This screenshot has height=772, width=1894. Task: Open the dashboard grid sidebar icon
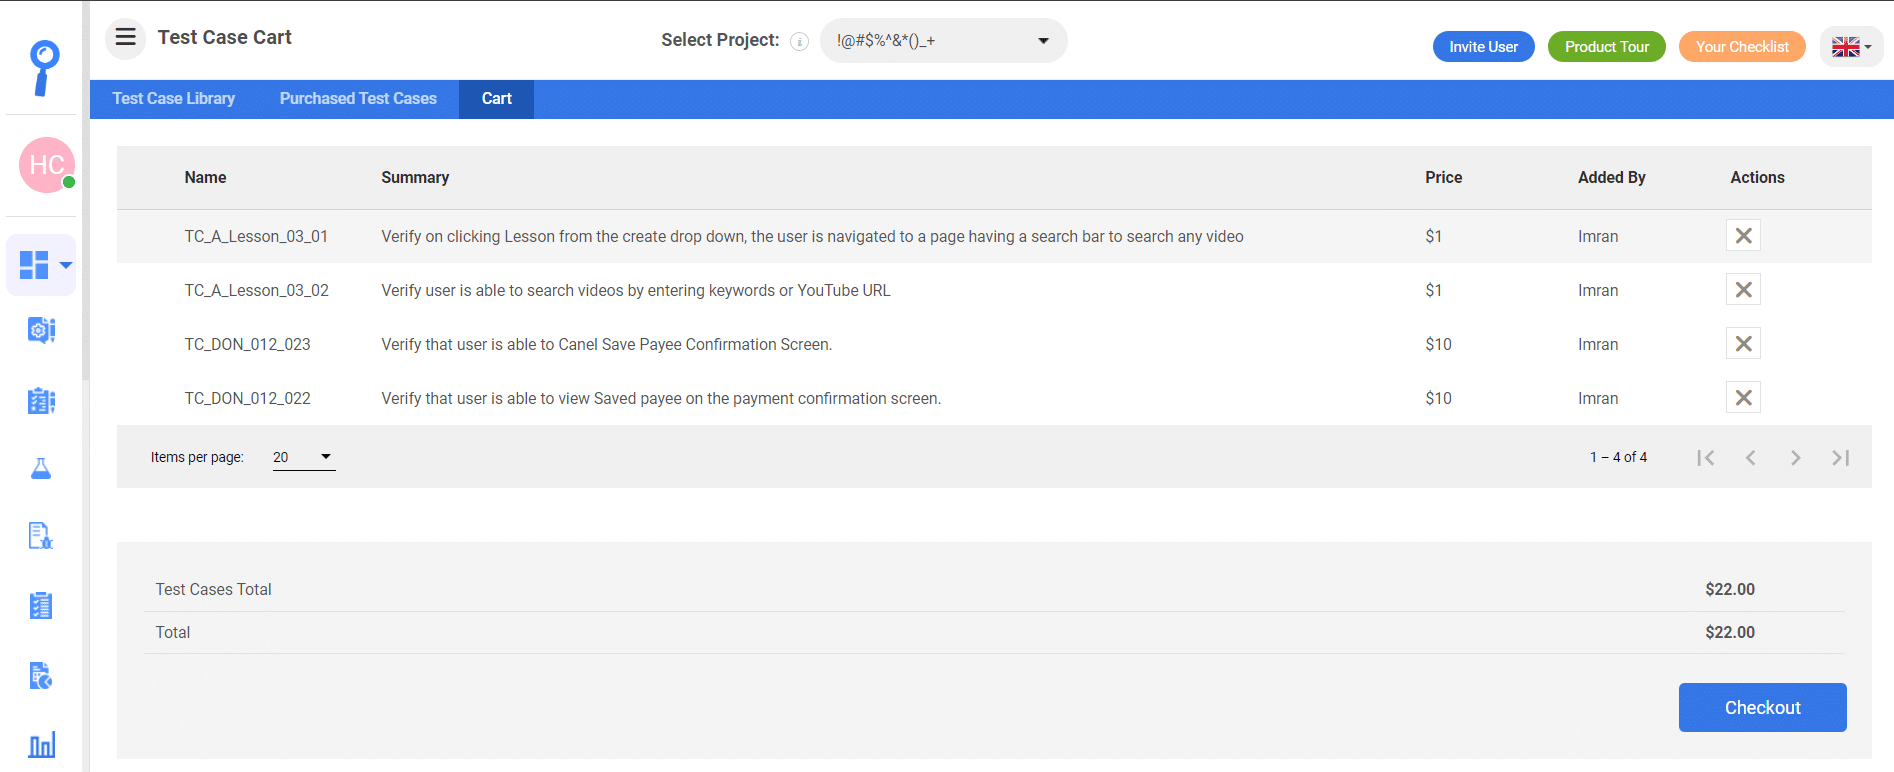(34, 265)
